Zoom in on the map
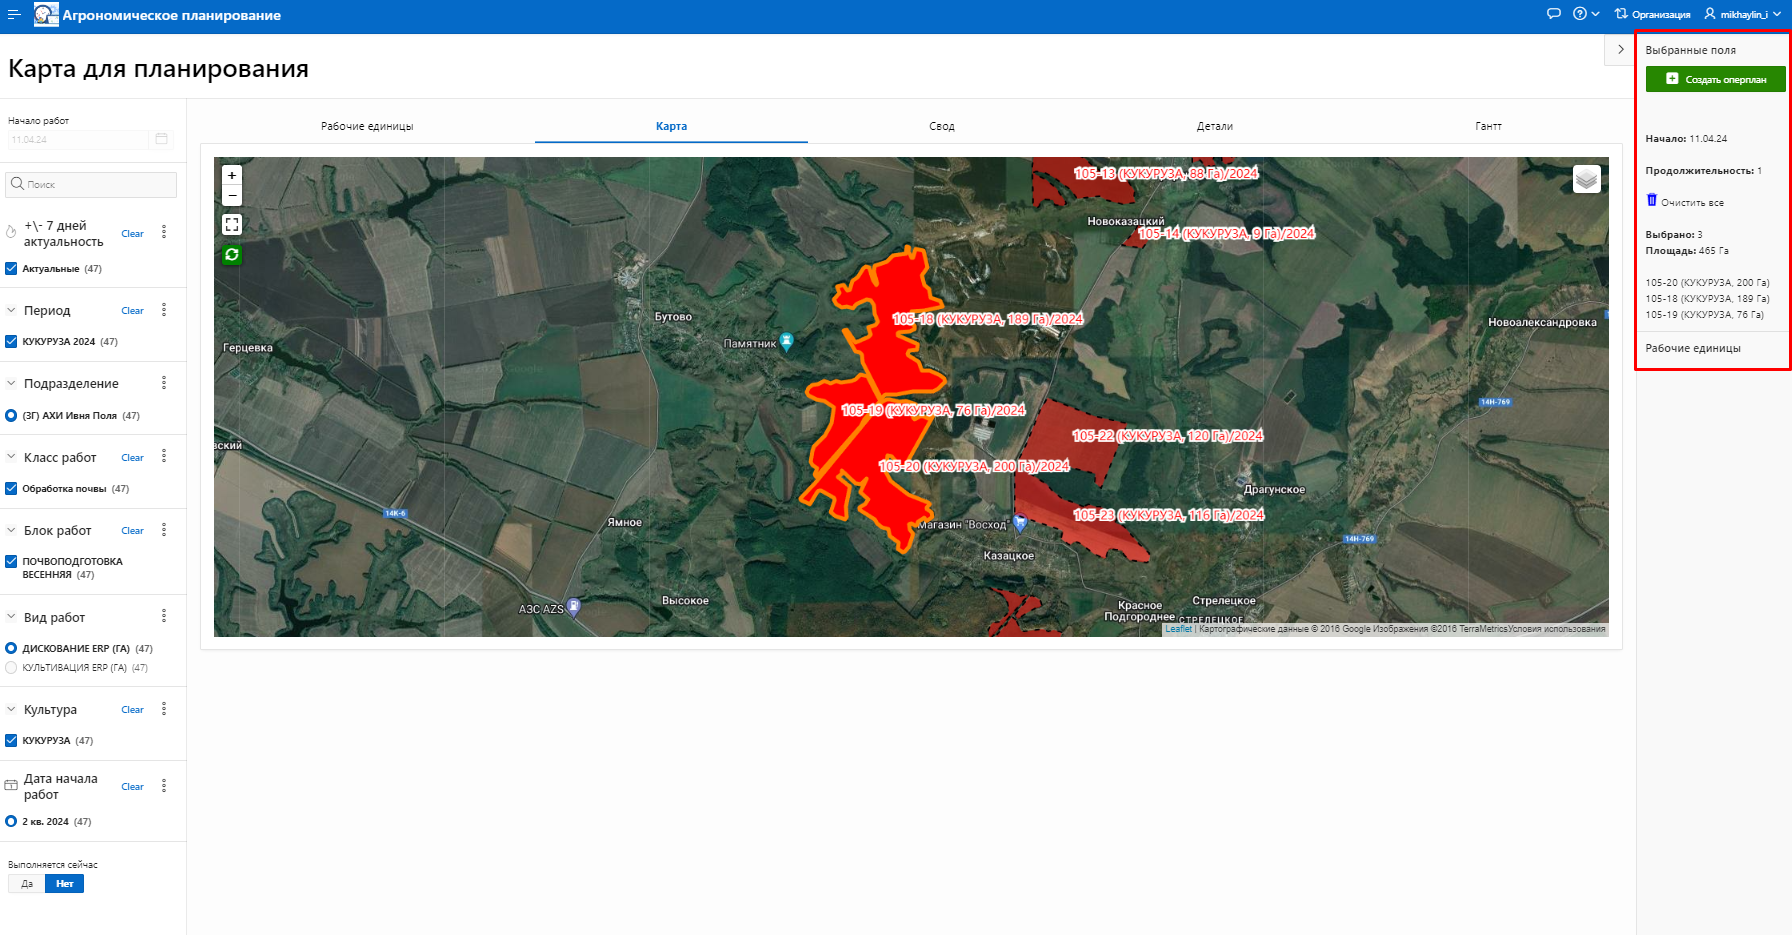1792x935 pixels. point(232,175)
